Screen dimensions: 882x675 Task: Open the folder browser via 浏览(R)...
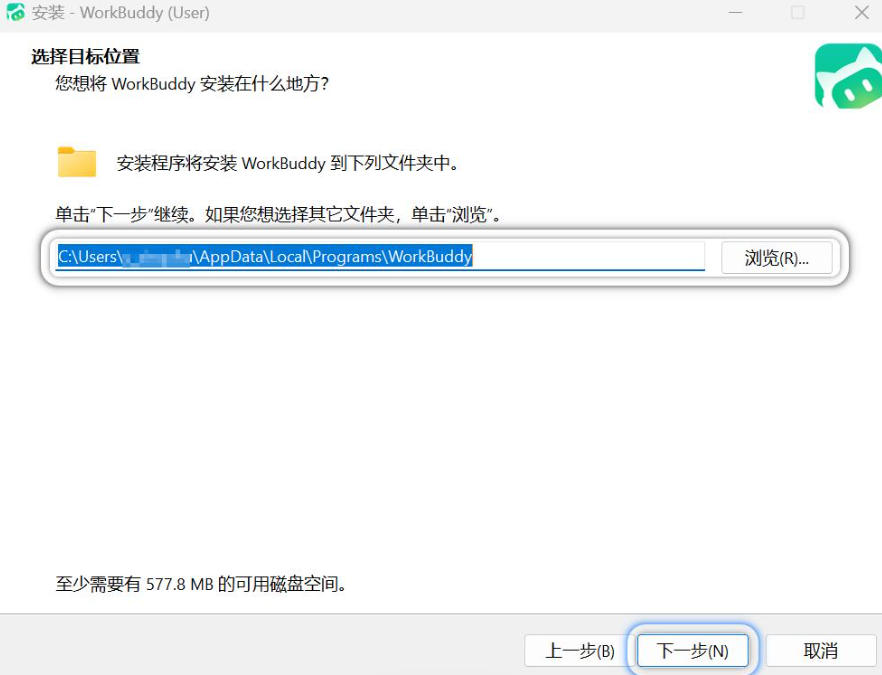pyautogui.click(x=776, y=258)
